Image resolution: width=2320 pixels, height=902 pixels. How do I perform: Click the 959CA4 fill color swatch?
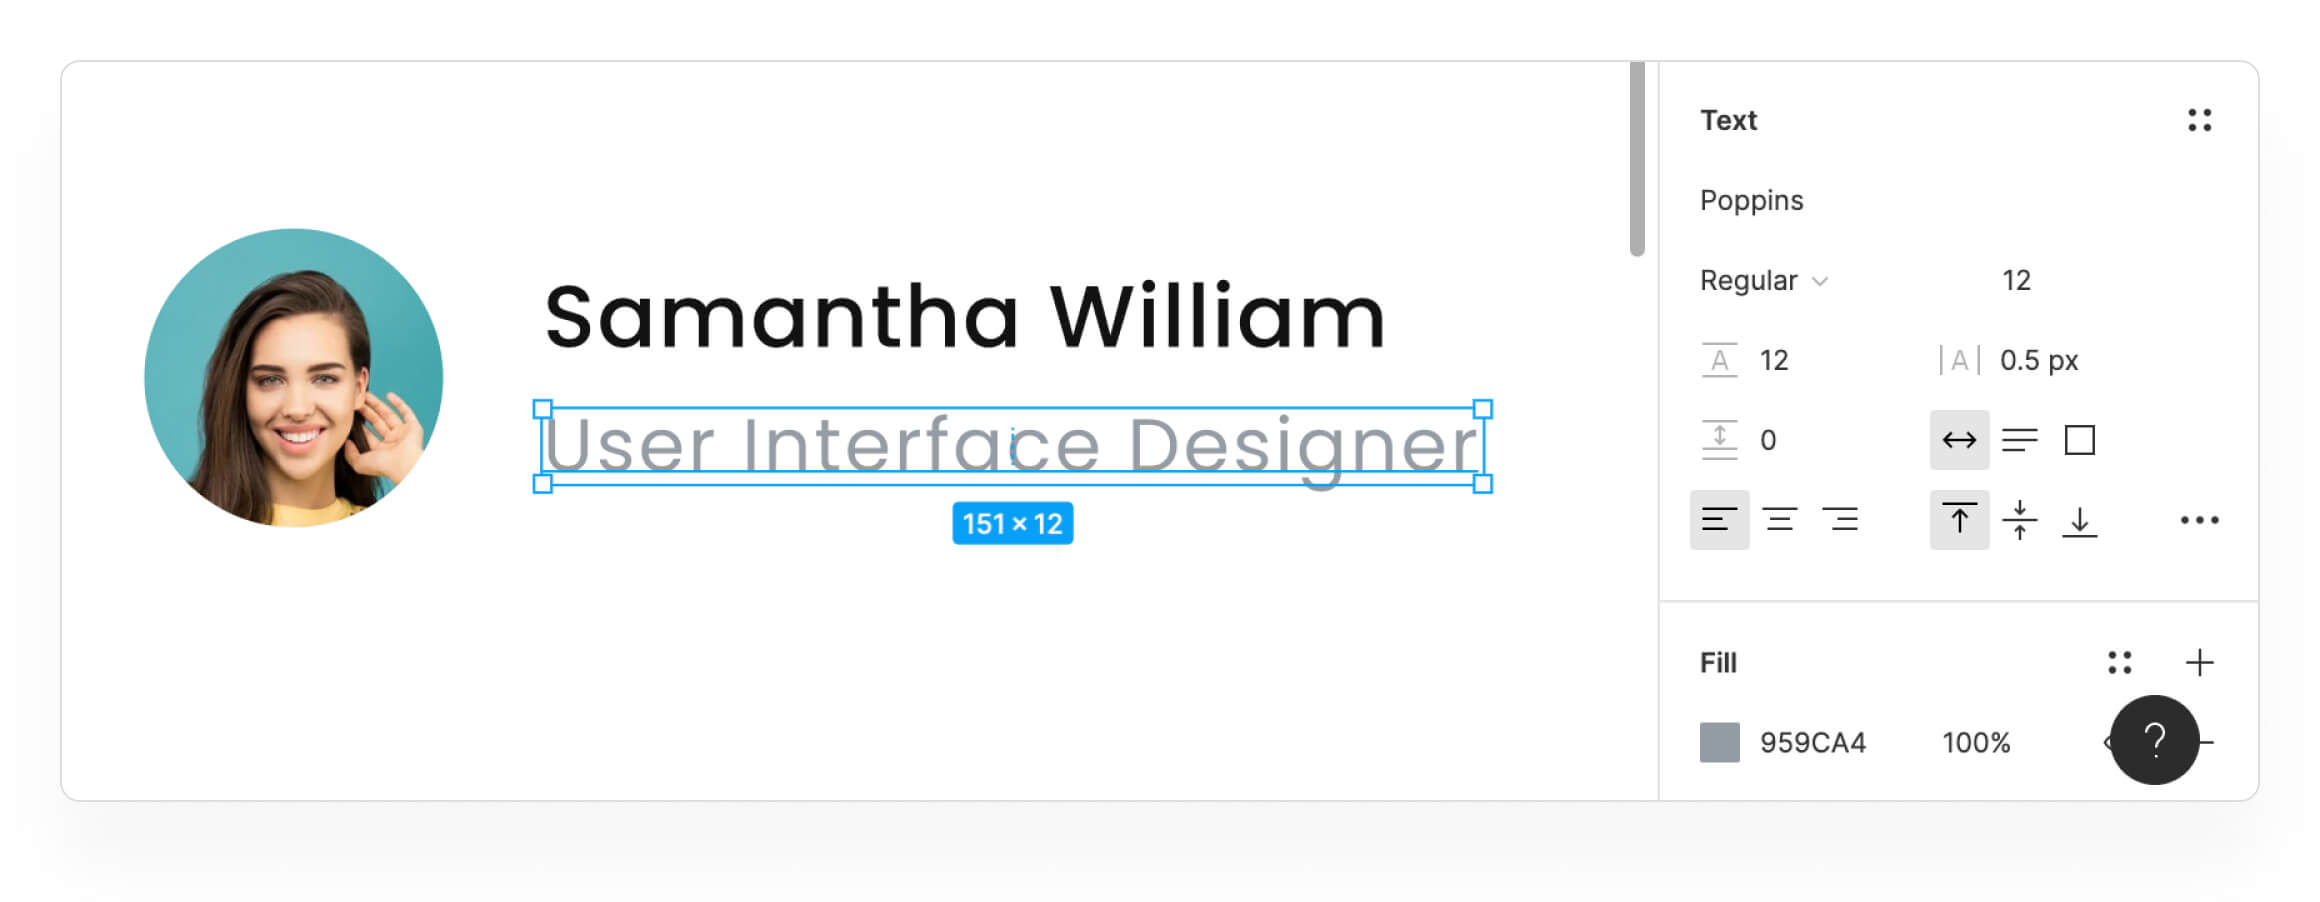coord(1719,742)
